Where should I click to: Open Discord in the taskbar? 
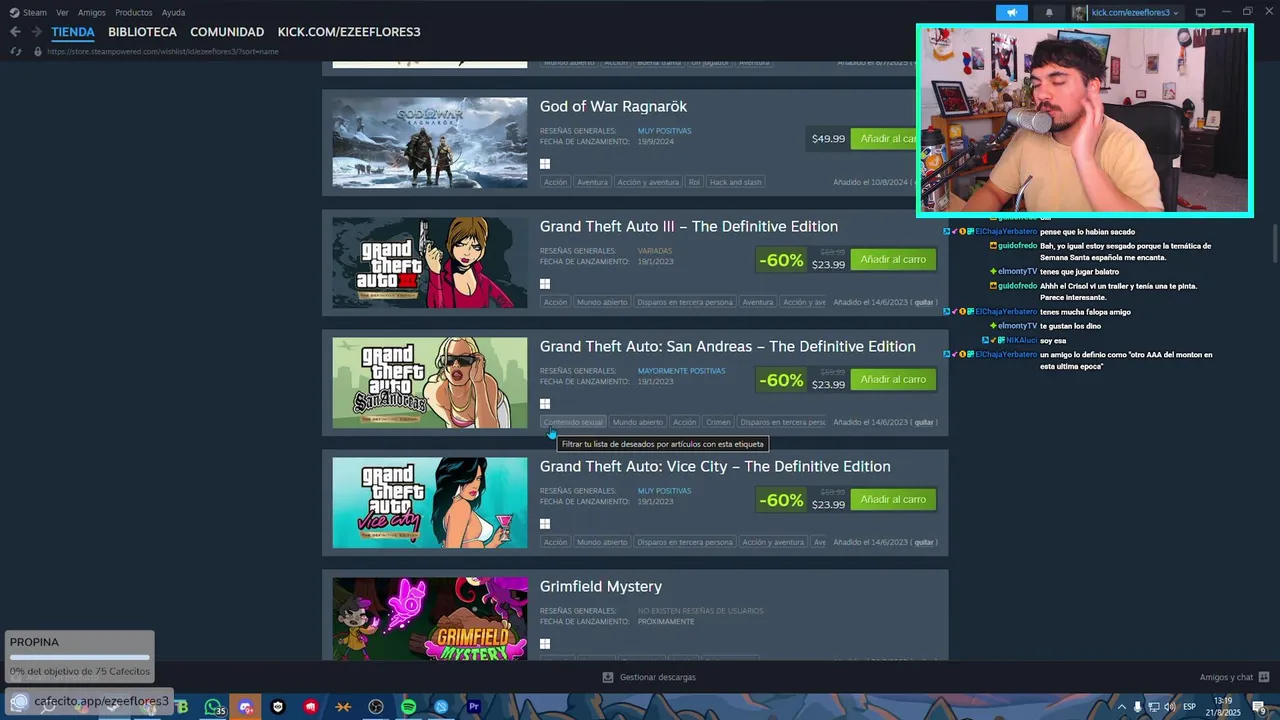click(246, 707)
